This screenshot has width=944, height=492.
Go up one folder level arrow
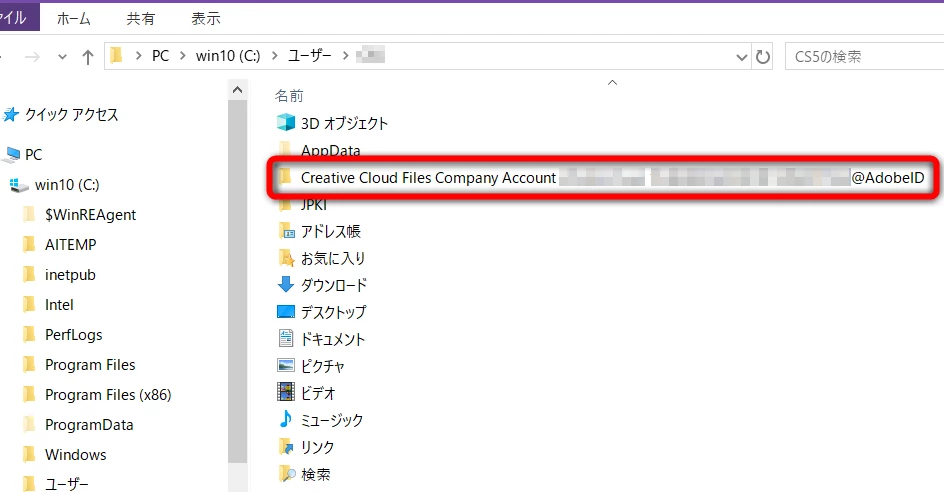88,57
